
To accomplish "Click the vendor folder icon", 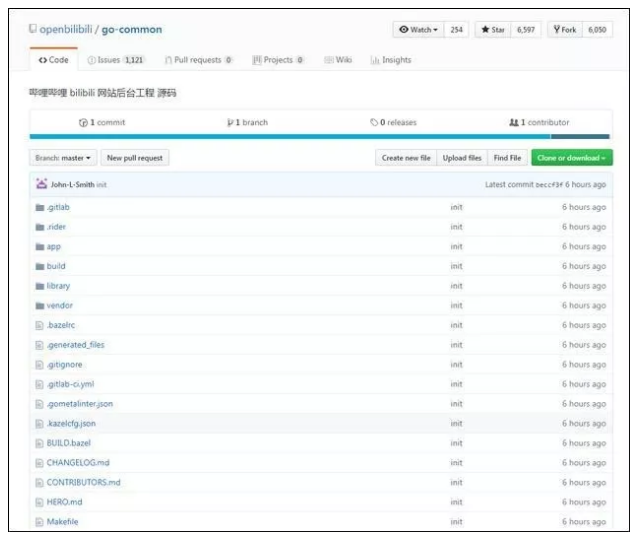I will click(40, 305).
